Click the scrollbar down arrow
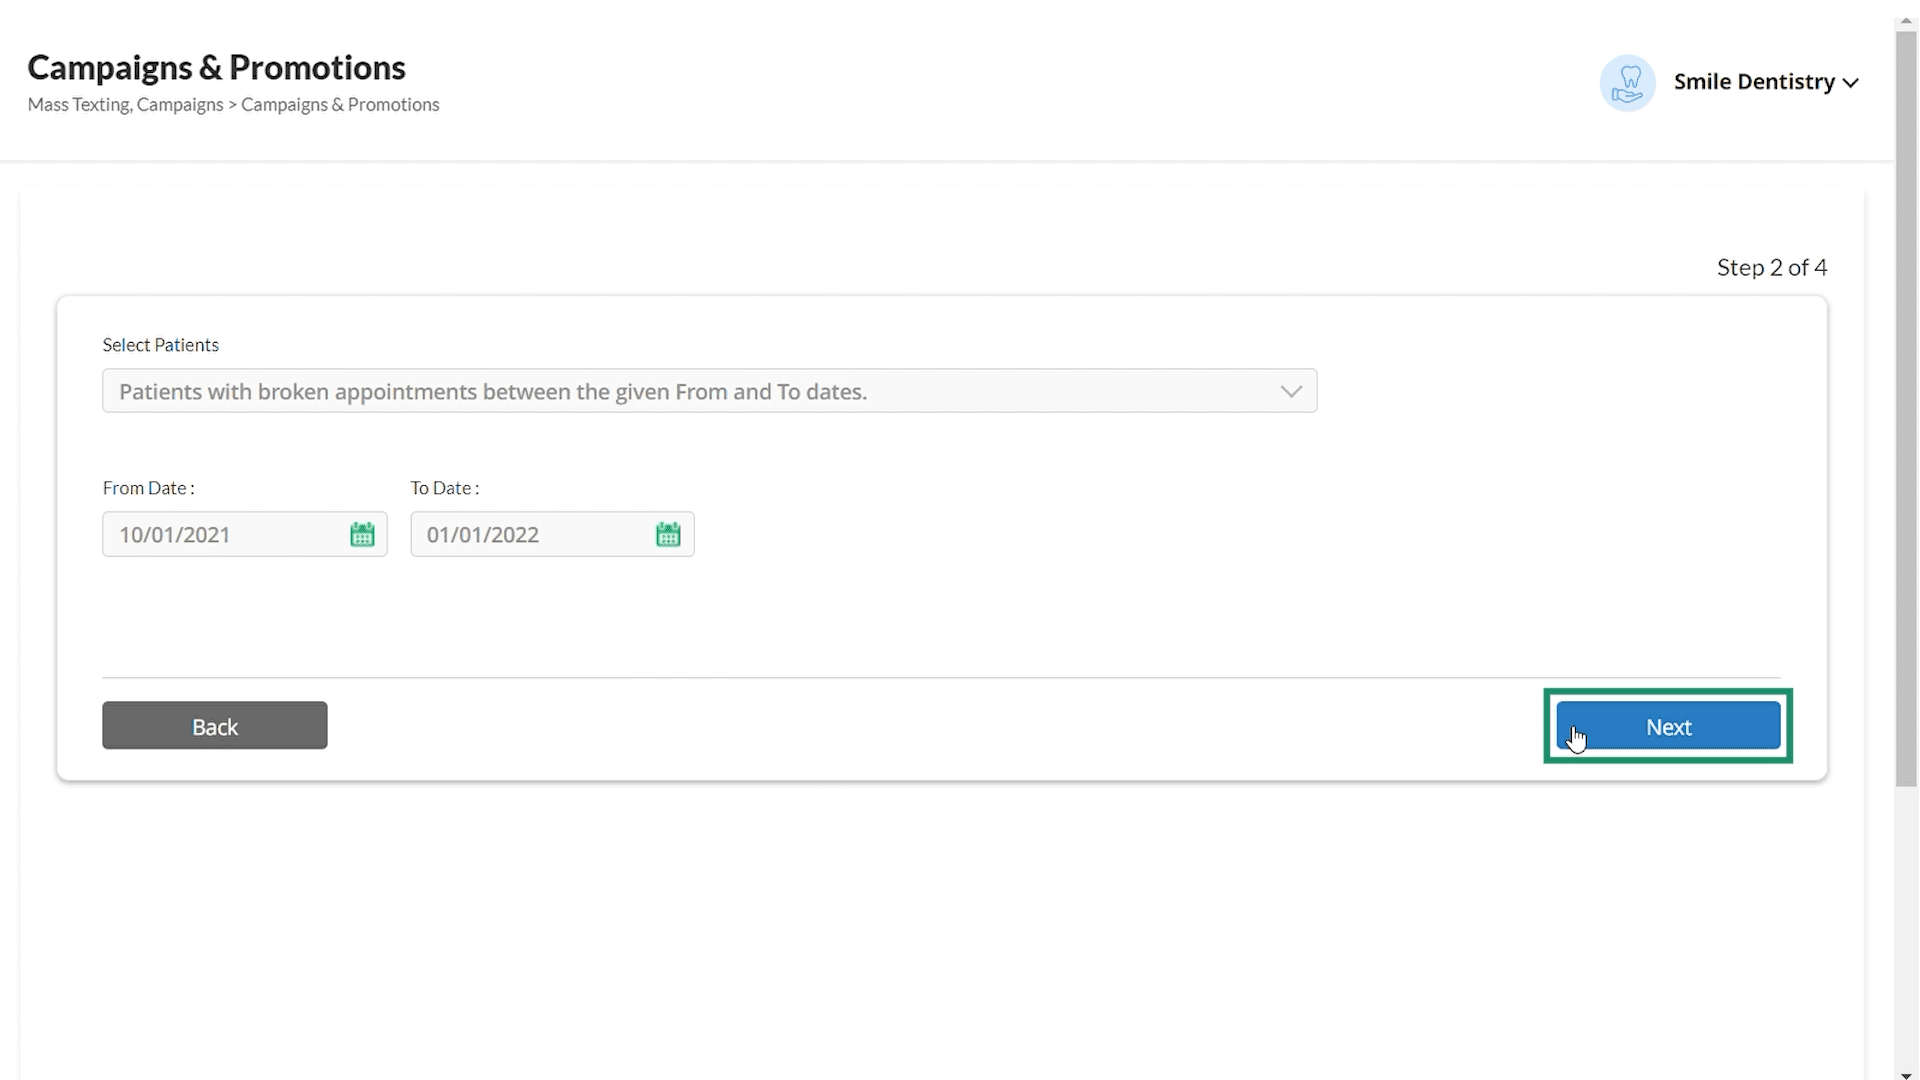 tap(1906, 1074)
